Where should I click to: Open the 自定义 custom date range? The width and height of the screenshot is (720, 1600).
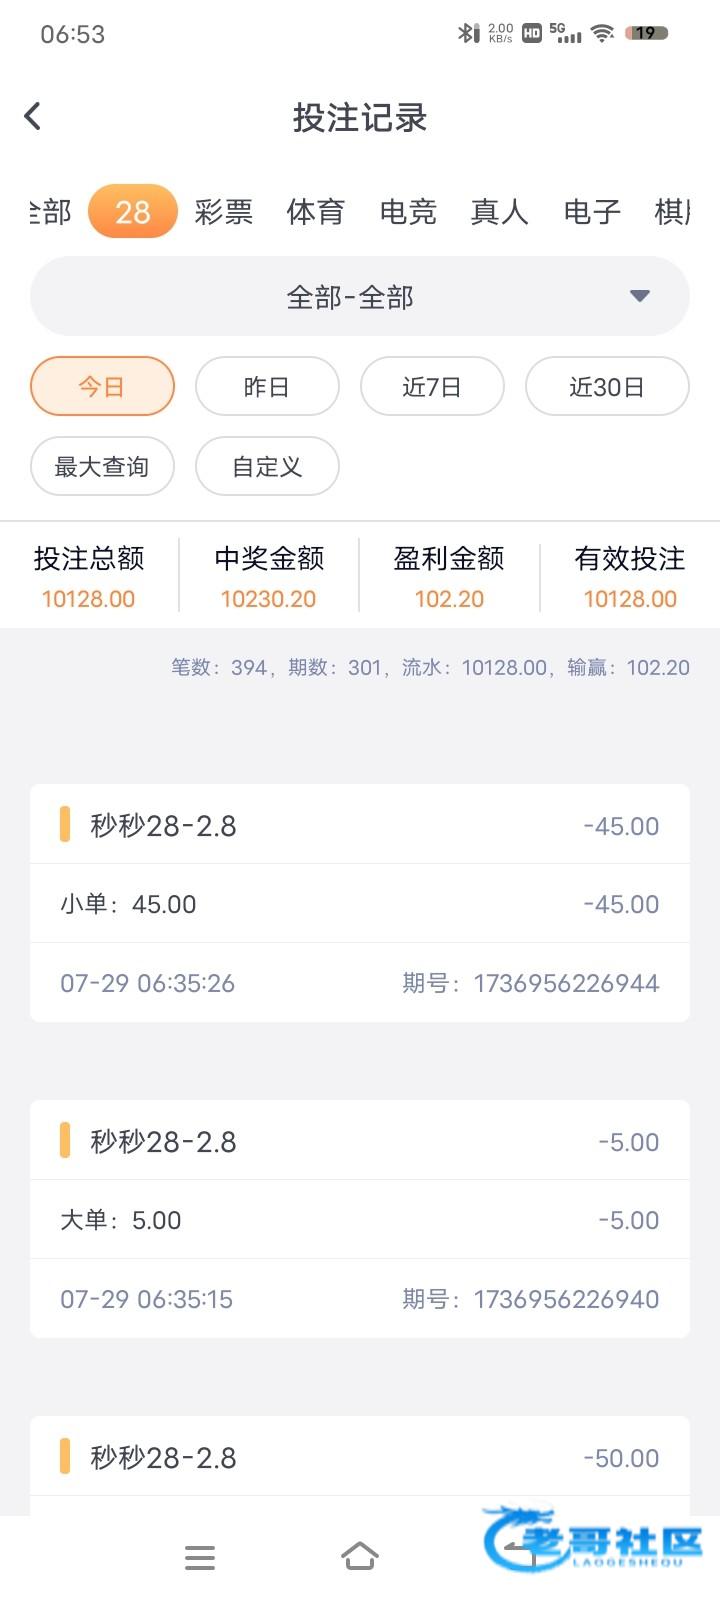[x=267, y=466]
